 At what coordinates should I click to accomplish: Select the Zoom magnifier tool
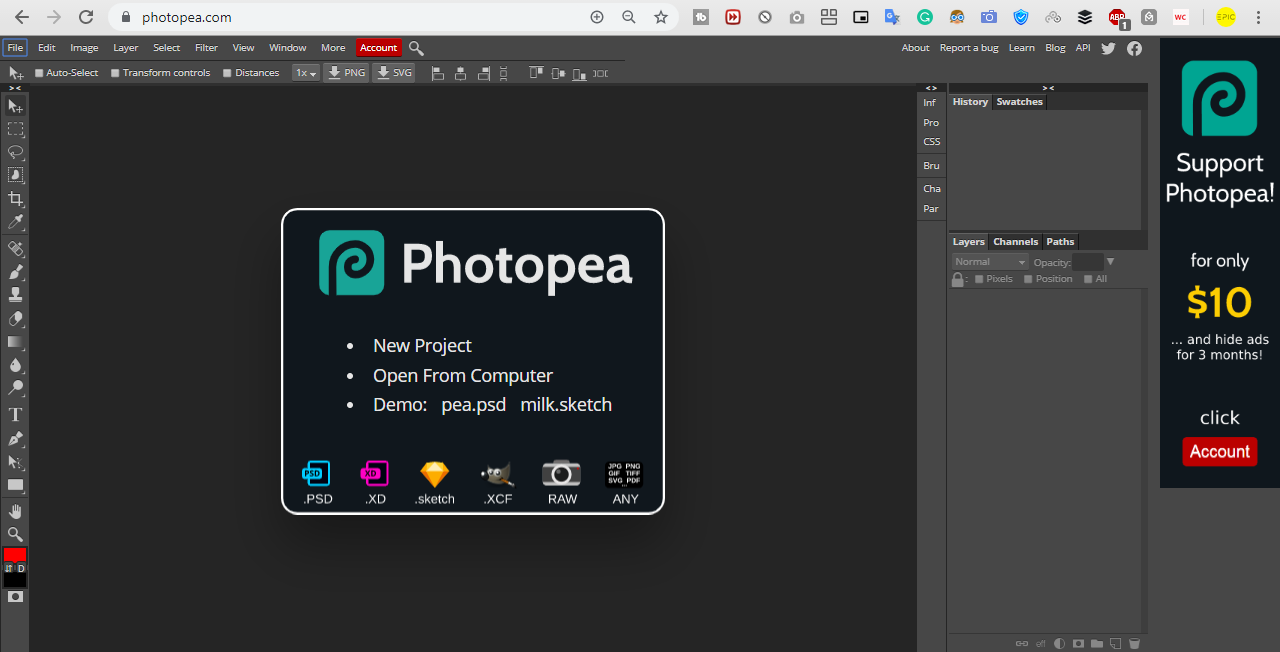(15, 534)
